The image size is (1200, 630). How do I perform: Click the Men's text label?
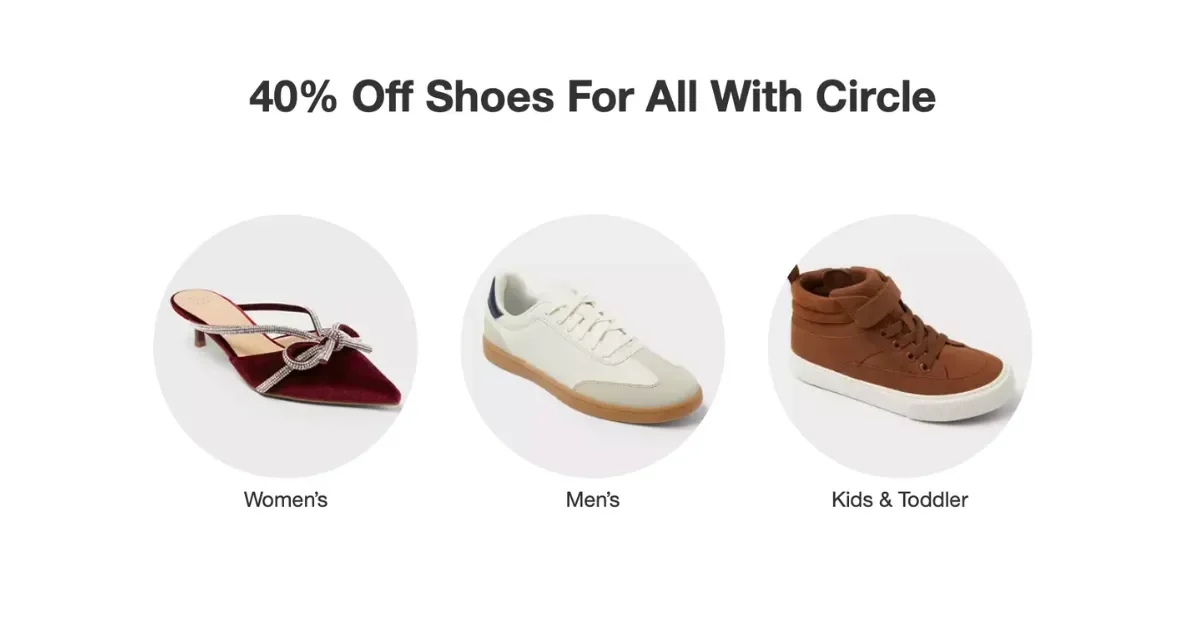tap(592, 499)
